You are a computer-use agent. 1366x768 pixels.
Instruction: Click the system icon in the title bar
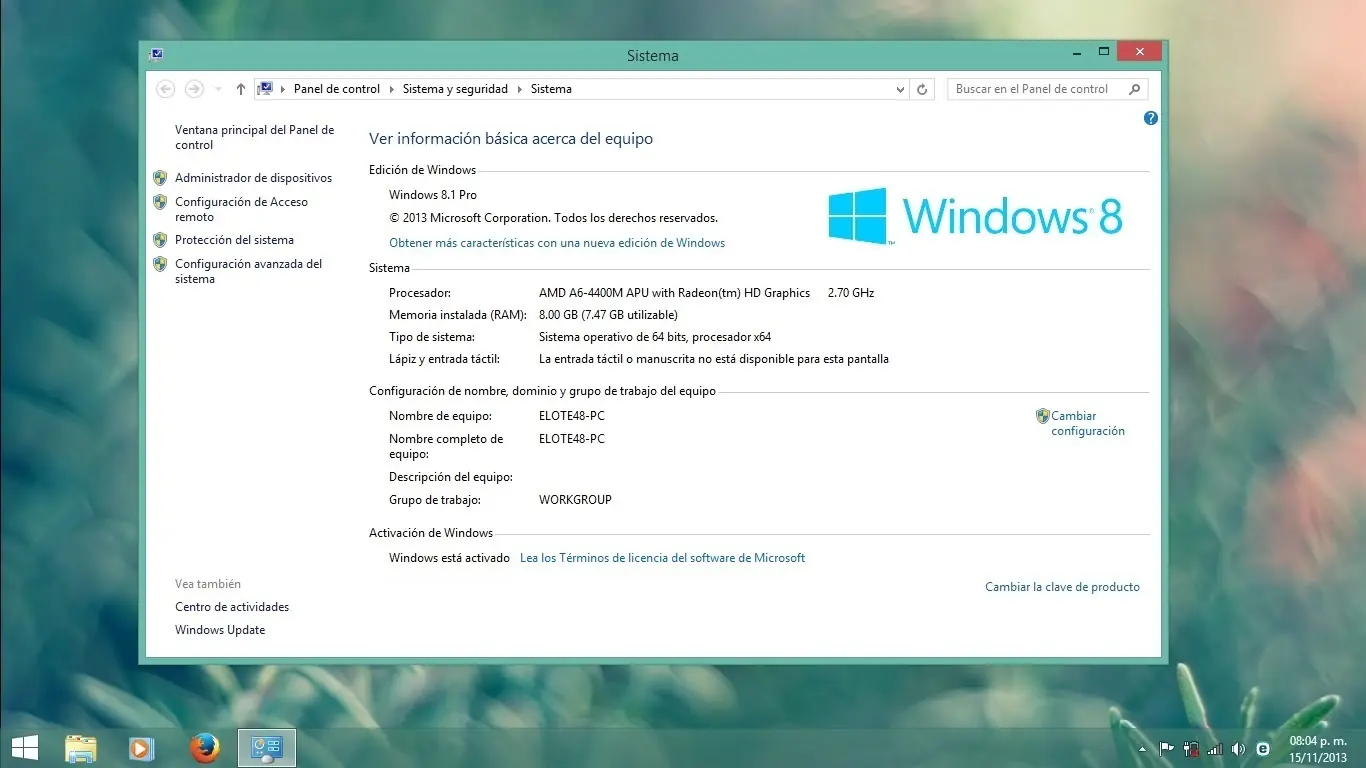[x=155, y=55]
